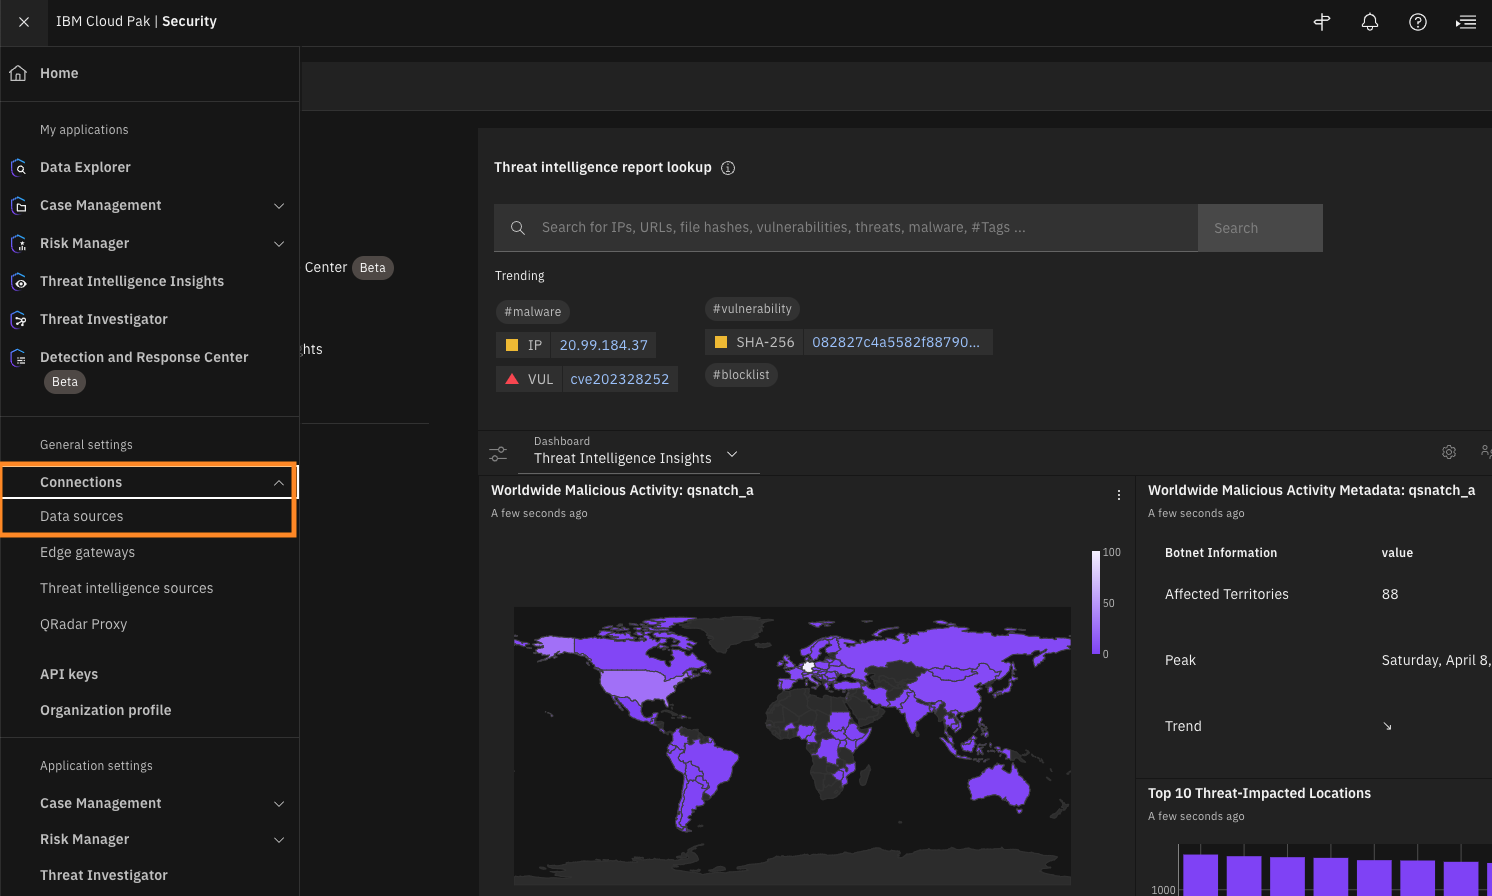Open Data Explorer from the menu

click(x=85, y=167)
